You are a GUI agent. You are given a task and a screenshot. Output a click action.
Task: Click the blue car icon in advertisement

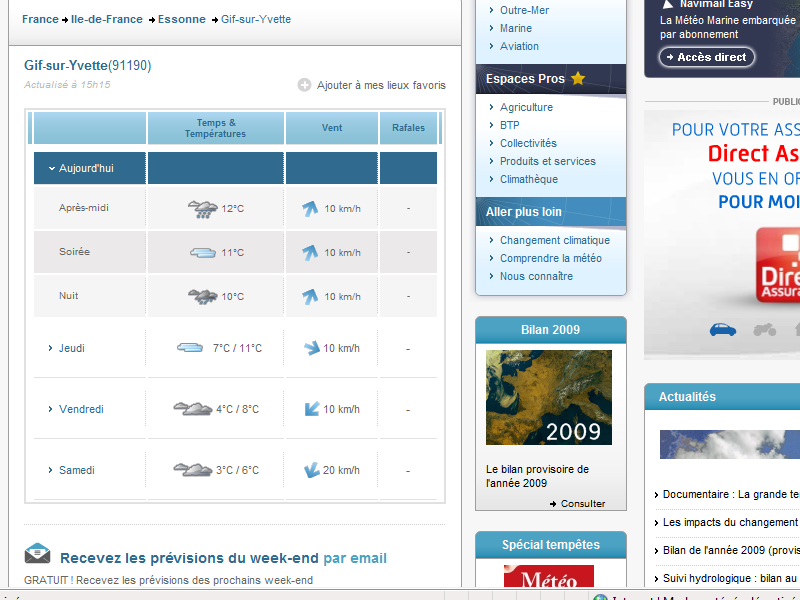[722, 329]
